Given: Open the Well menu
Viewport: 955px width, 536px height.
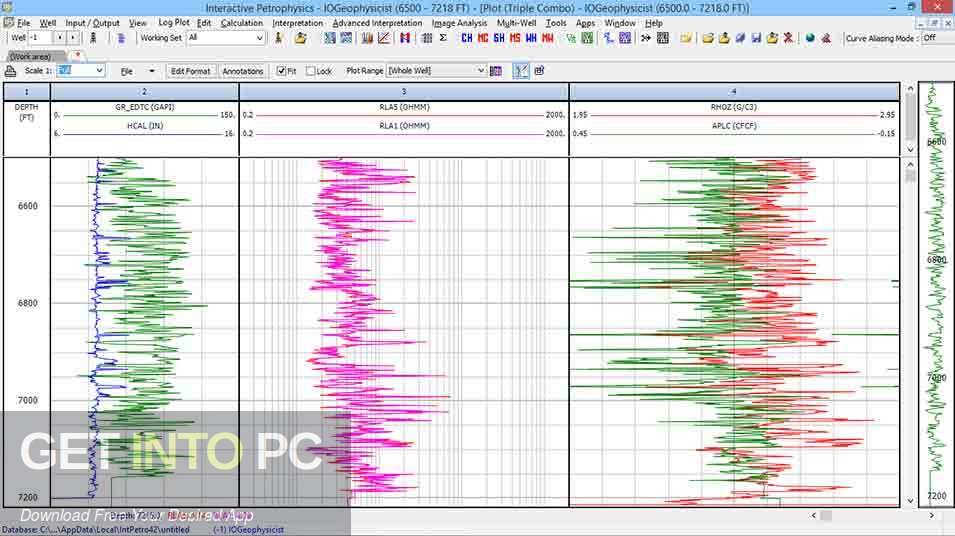Looking at the screenshot, I should [x=48, y=23].
